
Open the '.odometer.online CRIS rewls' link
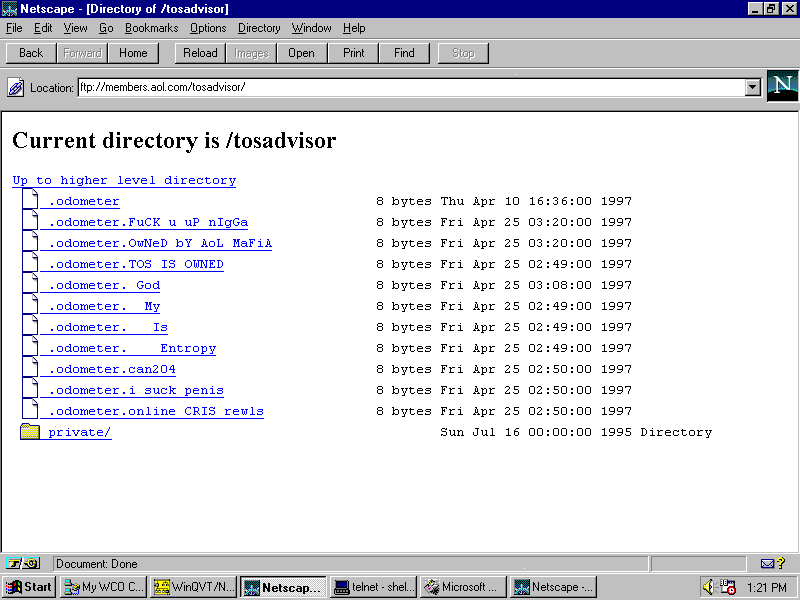coord(156,411)
